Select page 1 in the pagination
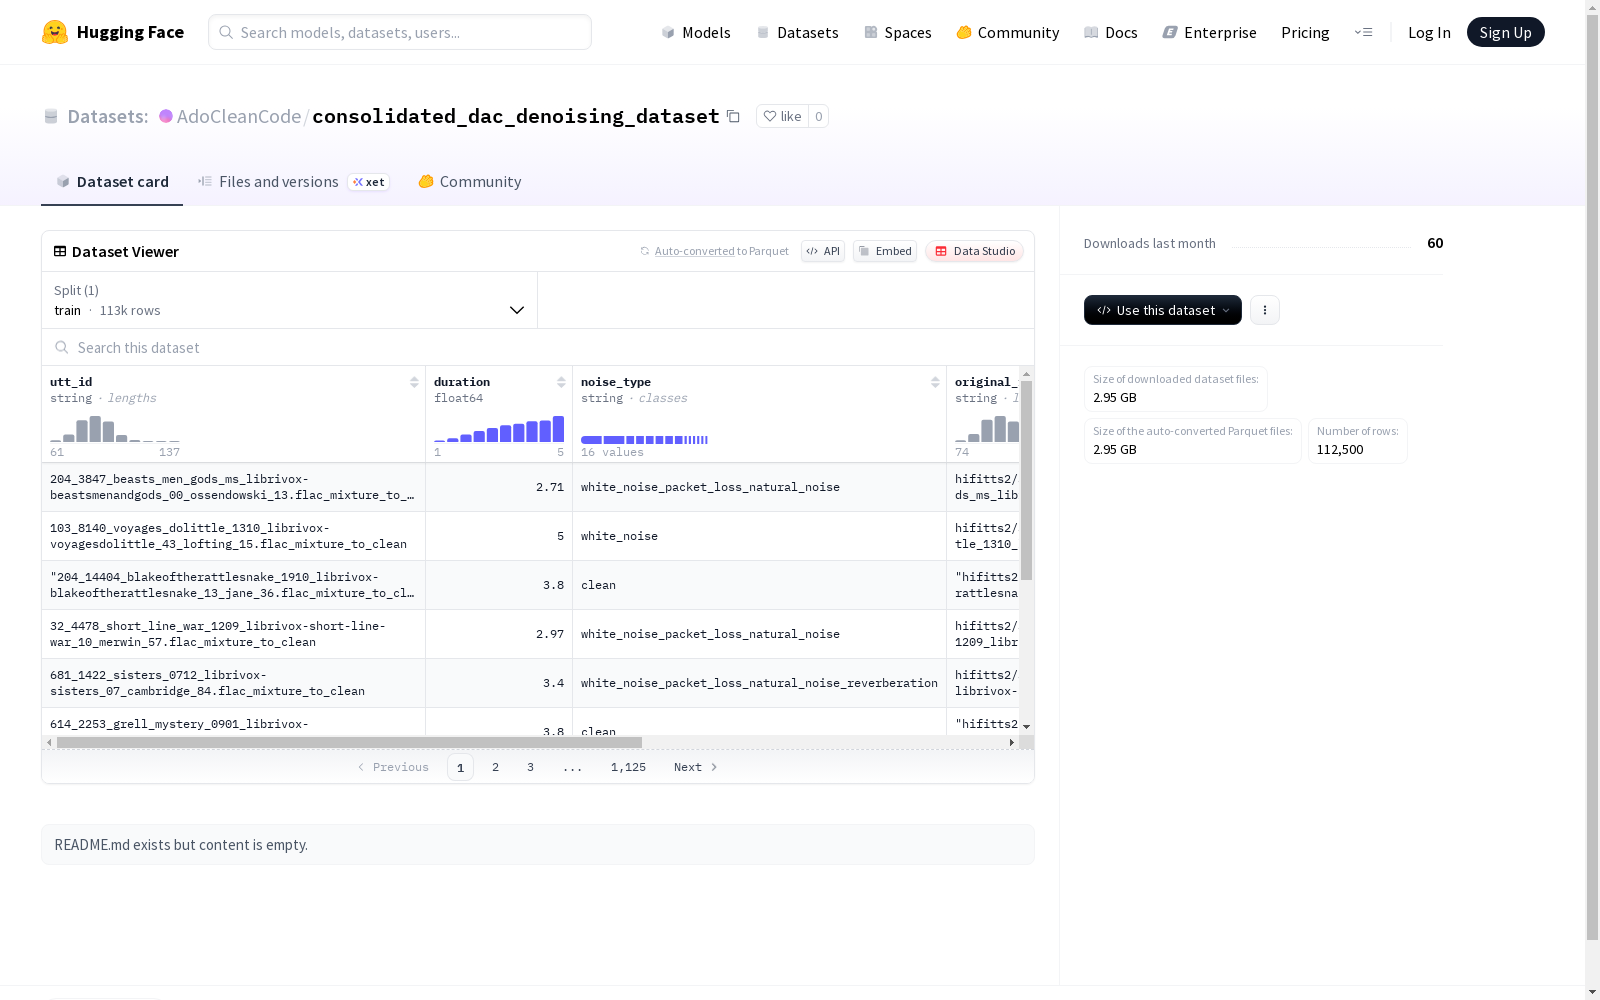The width and height of the screenshot is (1600, 1000). click(x=460, y=767)
